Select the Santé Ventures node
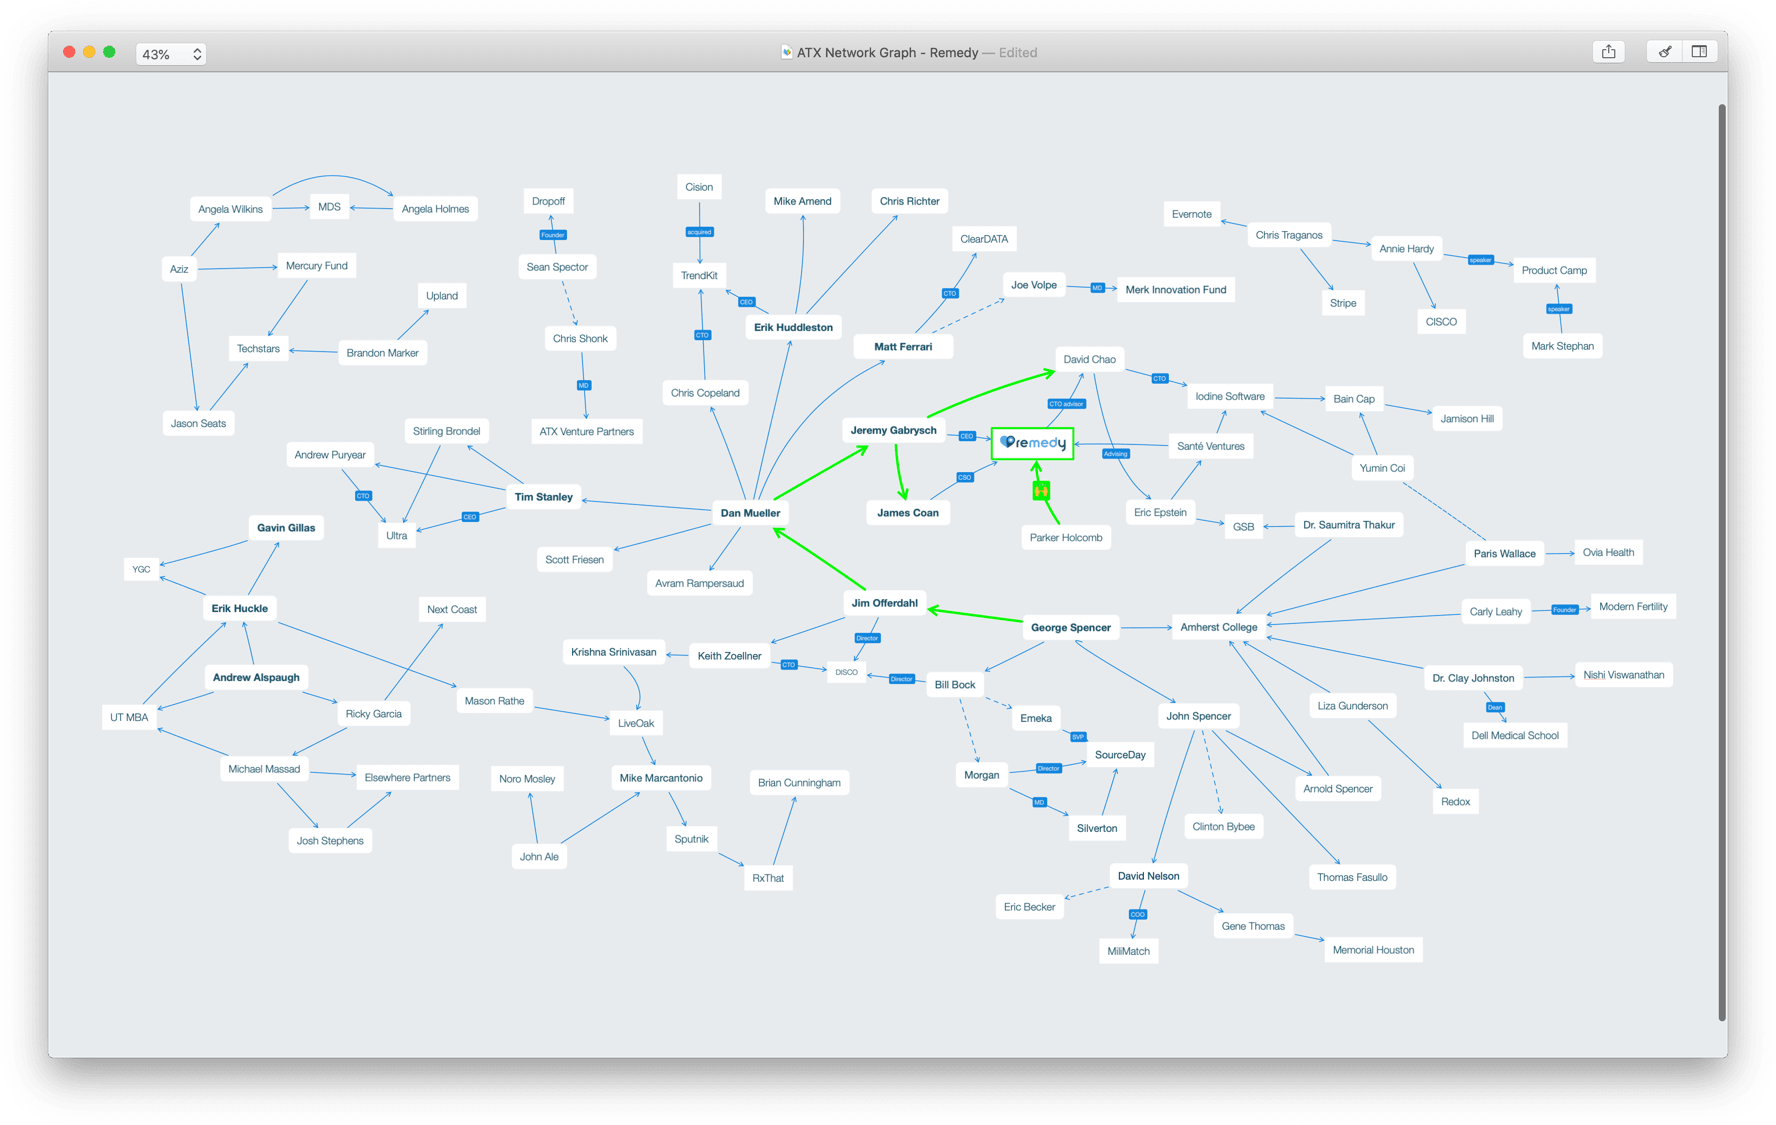This screenshot has width=1776, height=1125. (1210, 446)
